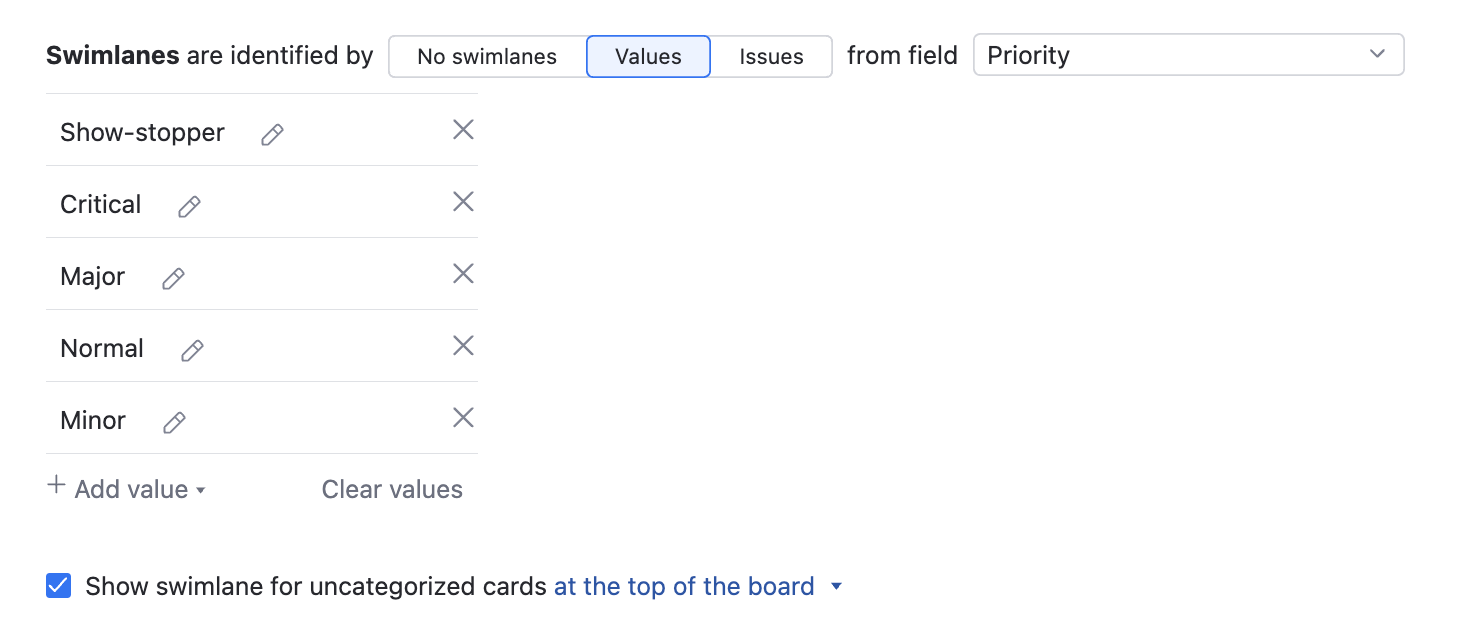The image size is (1468, 642).
Task: Select the No swimlanes option
Action: 487,57
